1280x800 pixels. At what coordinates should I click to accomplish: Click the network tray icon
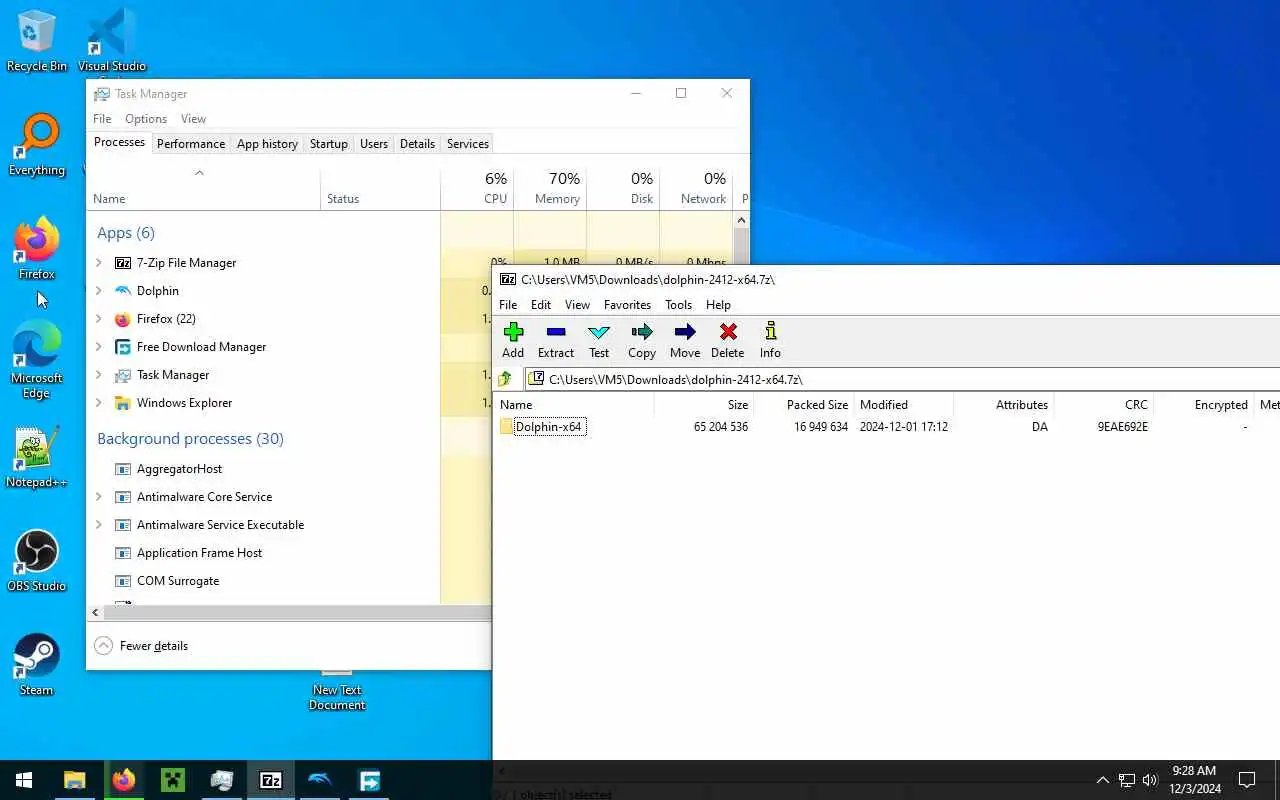point(1126,780)
